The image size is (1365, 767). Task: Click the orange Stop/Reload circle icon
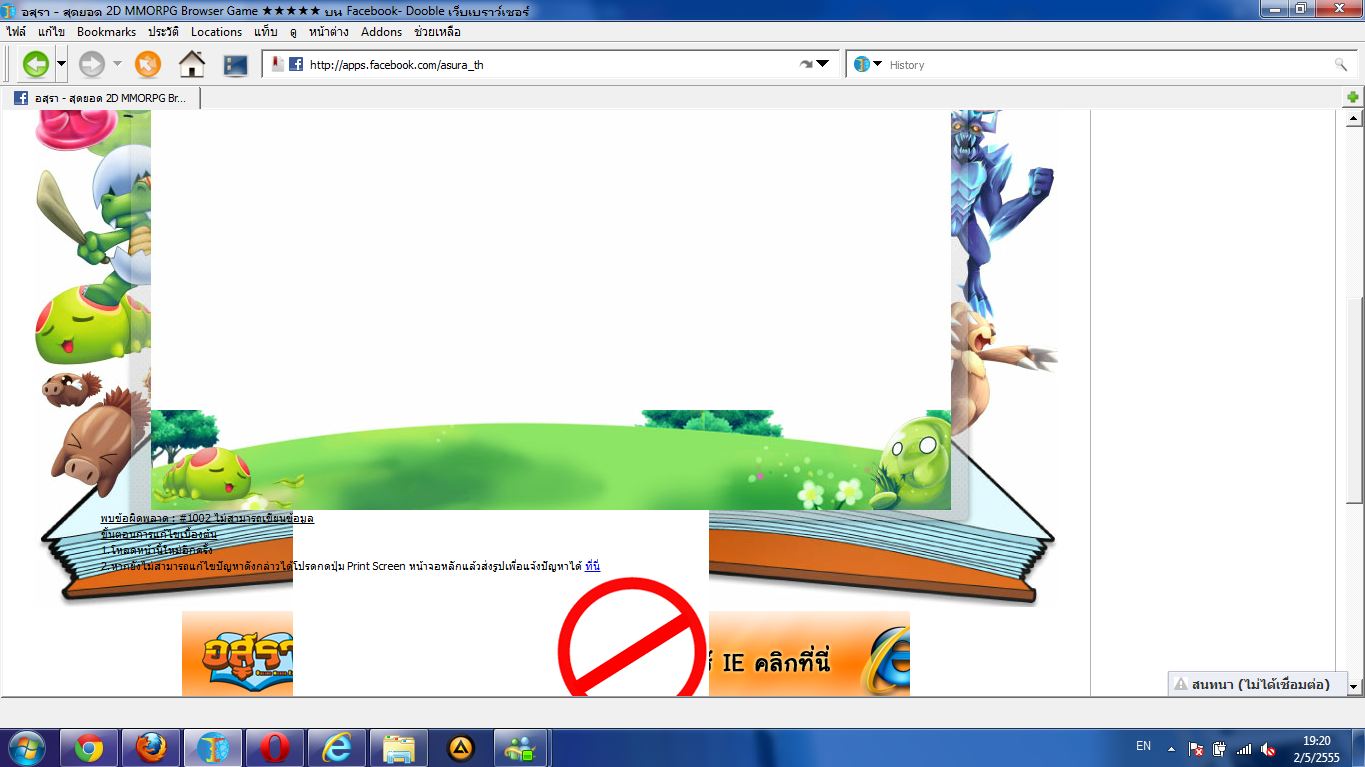(148, 65)
